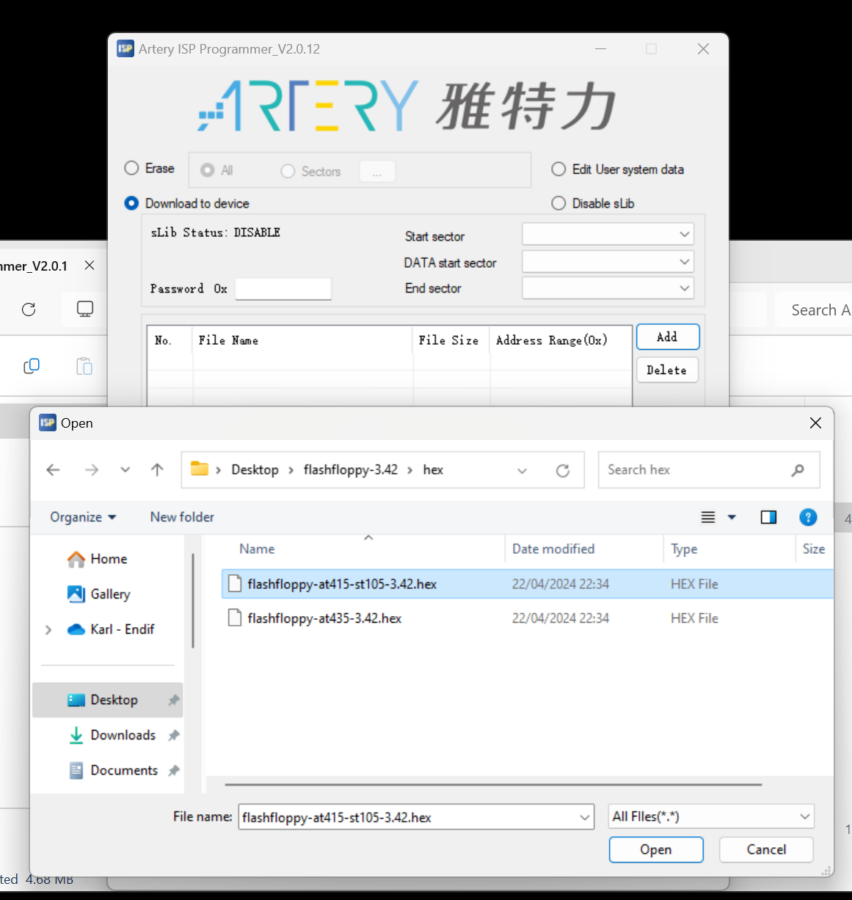Screen dimensions: 852x900
Task: Go back in the Open dialog
Action: [53, 470]
